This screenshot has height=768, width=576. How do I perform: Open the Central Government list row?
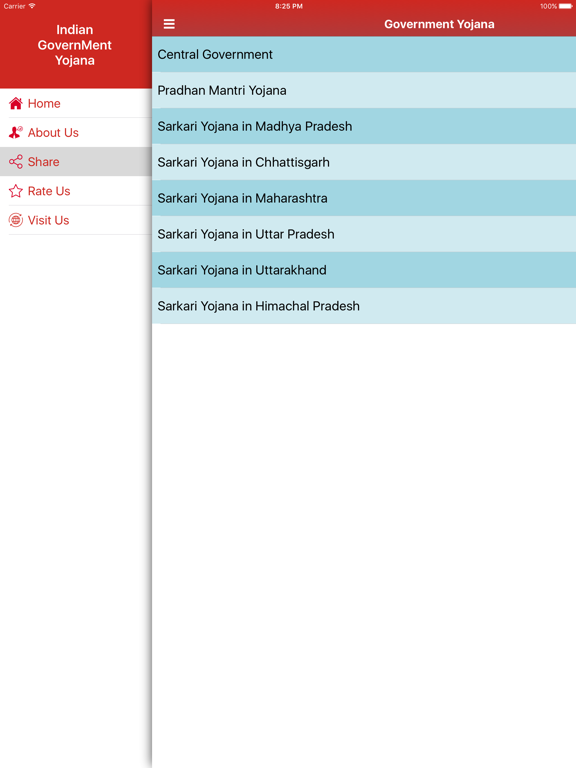pos(364,54)
